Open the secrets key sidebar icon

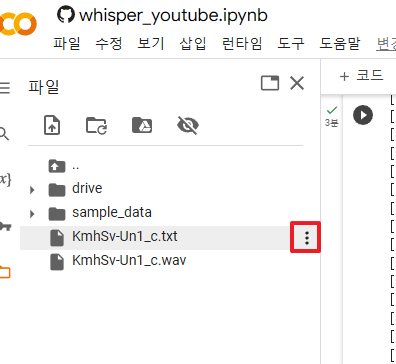click(5, 226)
